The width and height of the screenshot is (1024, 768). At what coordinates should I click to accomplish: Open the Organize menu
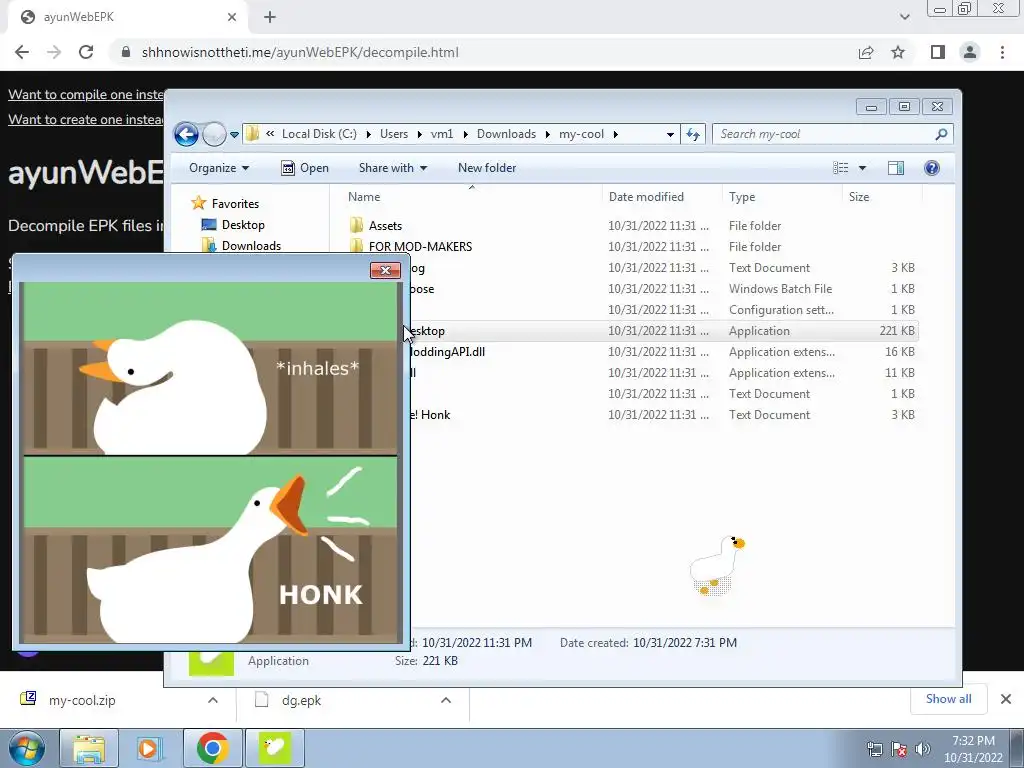219,168
